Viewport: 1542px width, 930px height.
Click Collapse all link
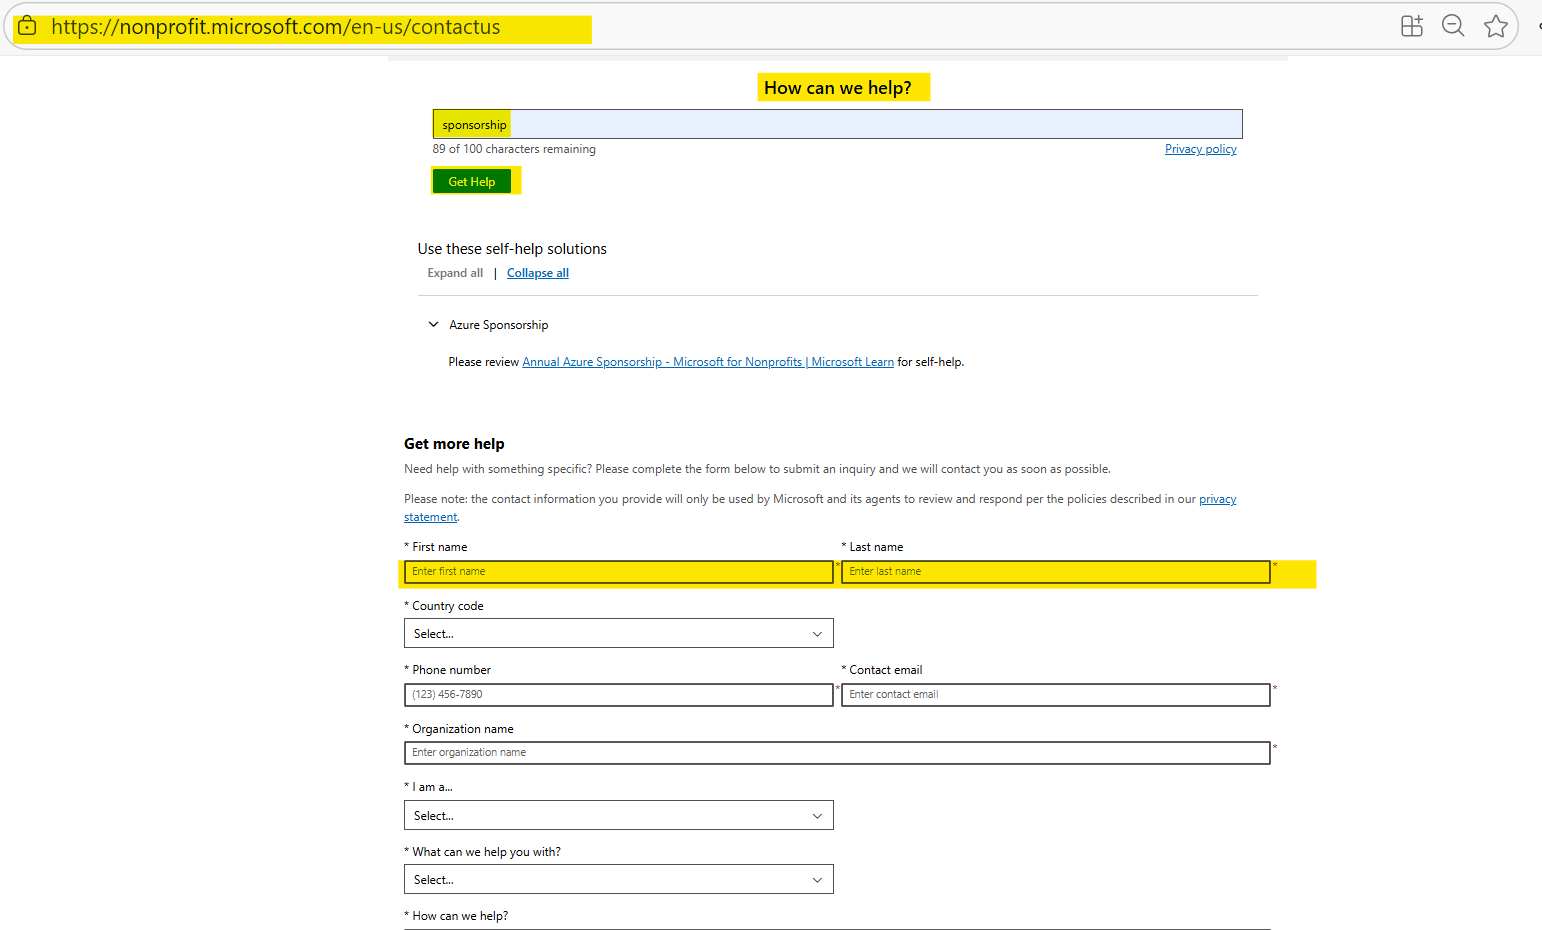(538, 273)
